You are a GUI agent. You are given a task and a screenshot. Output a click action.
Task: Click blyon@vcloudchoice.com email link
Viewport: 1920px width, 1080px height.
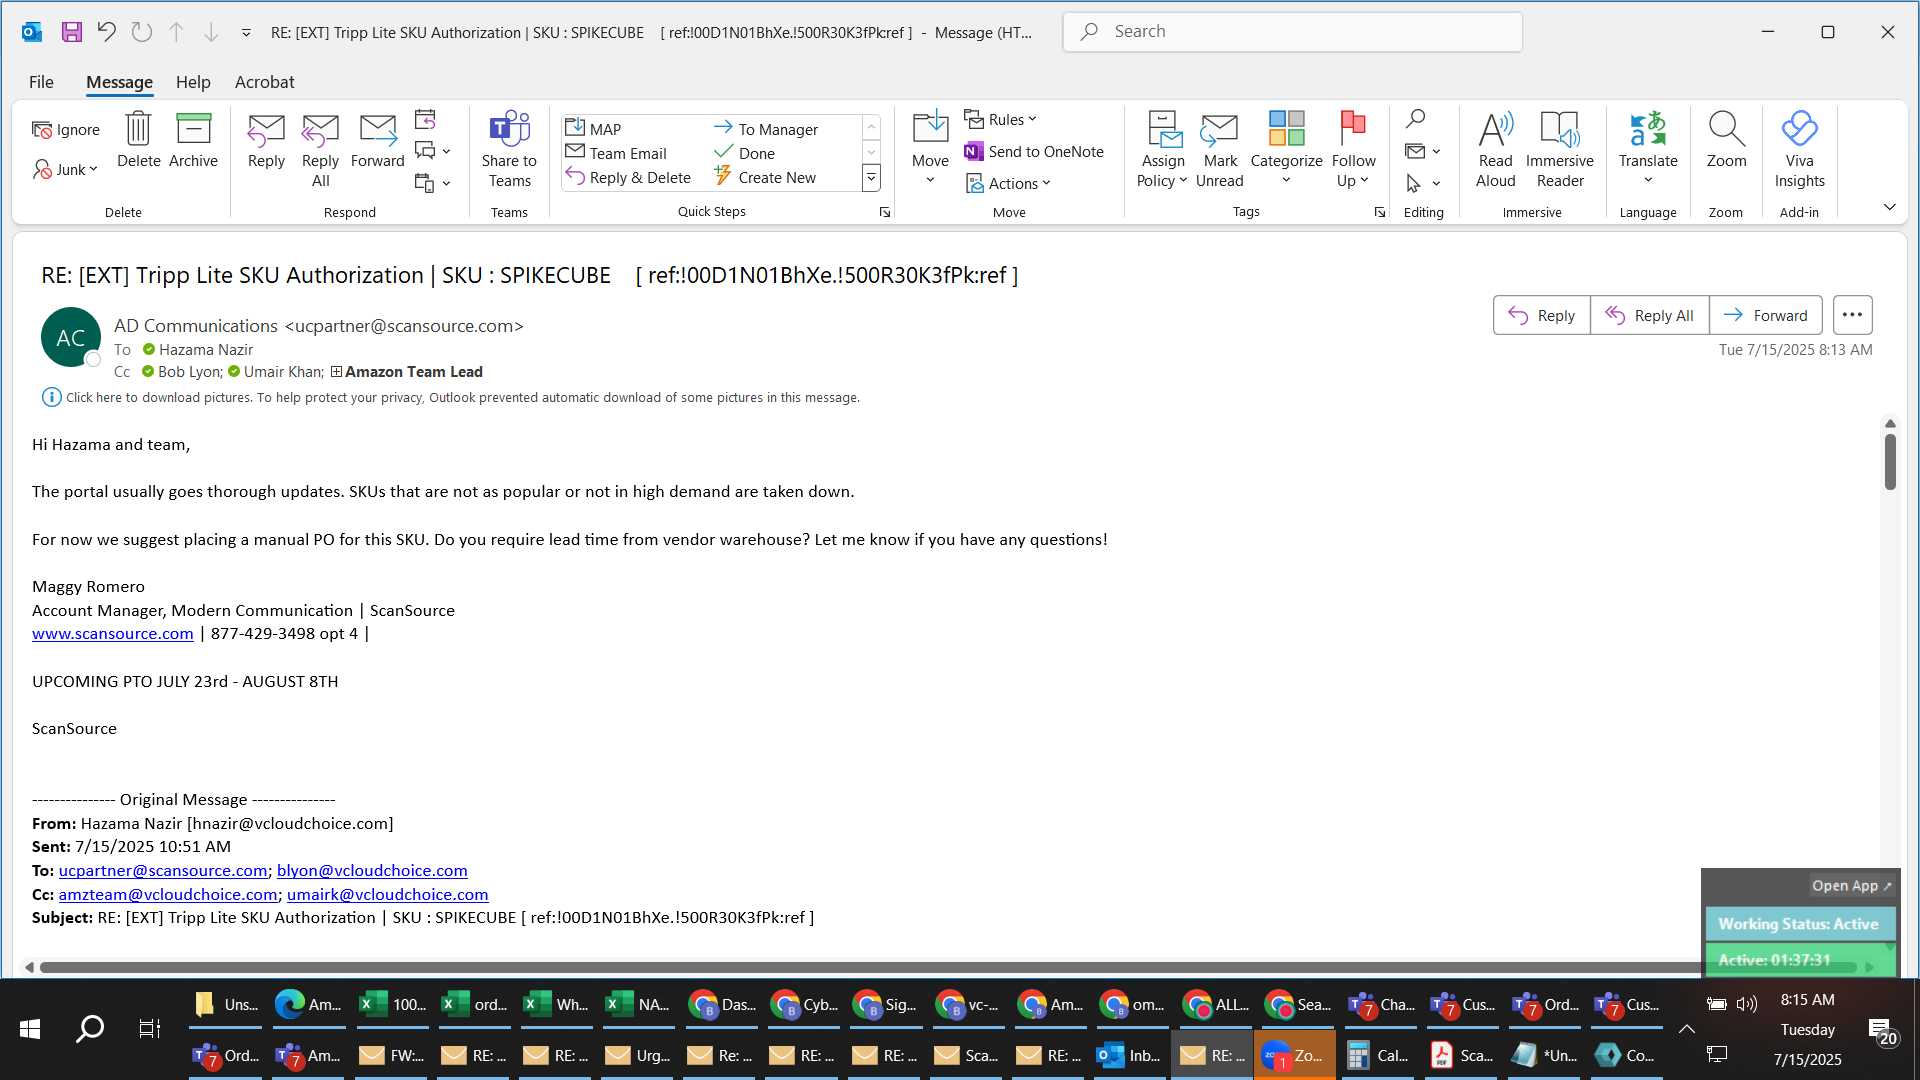click(372, 871)
